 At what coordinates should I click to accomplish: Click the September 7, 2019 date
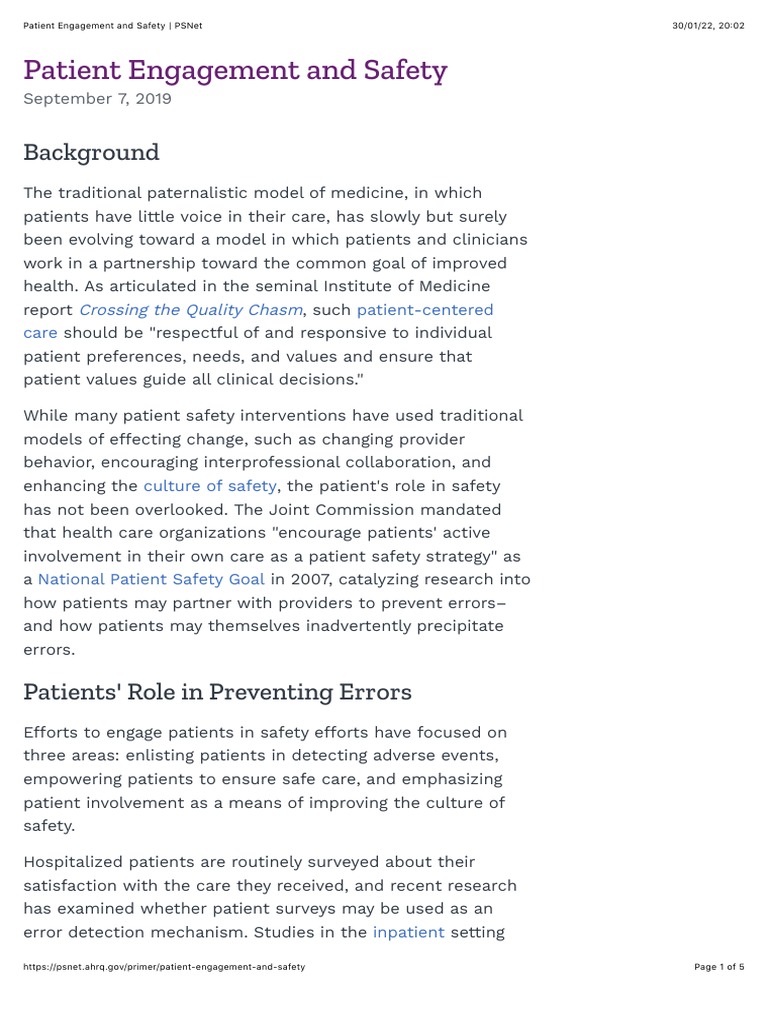(97, 99)
